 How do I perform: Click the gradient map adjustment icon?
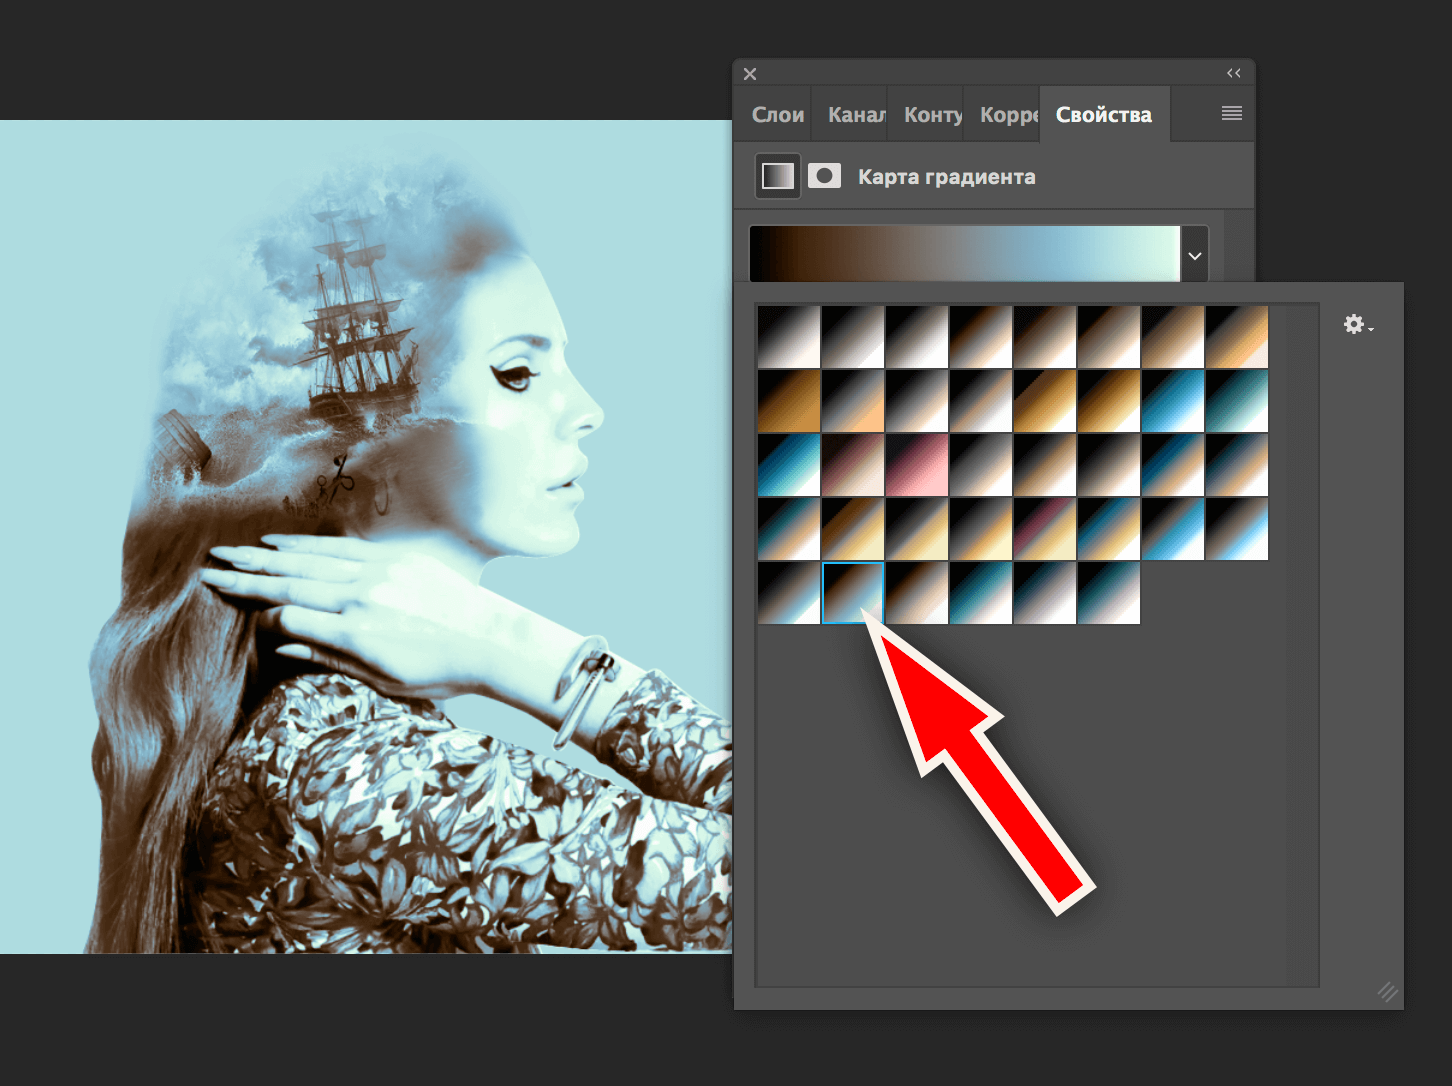[777, 176]
